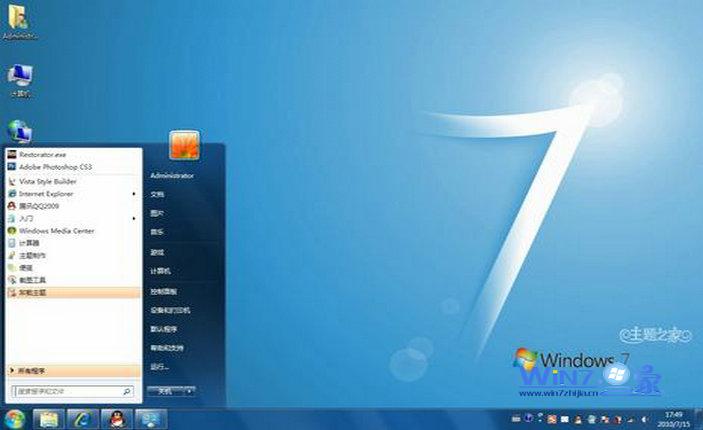Open 设备和打印机 Devices and Printers
This screenshot has width=703, height=430.
[170, 310]
